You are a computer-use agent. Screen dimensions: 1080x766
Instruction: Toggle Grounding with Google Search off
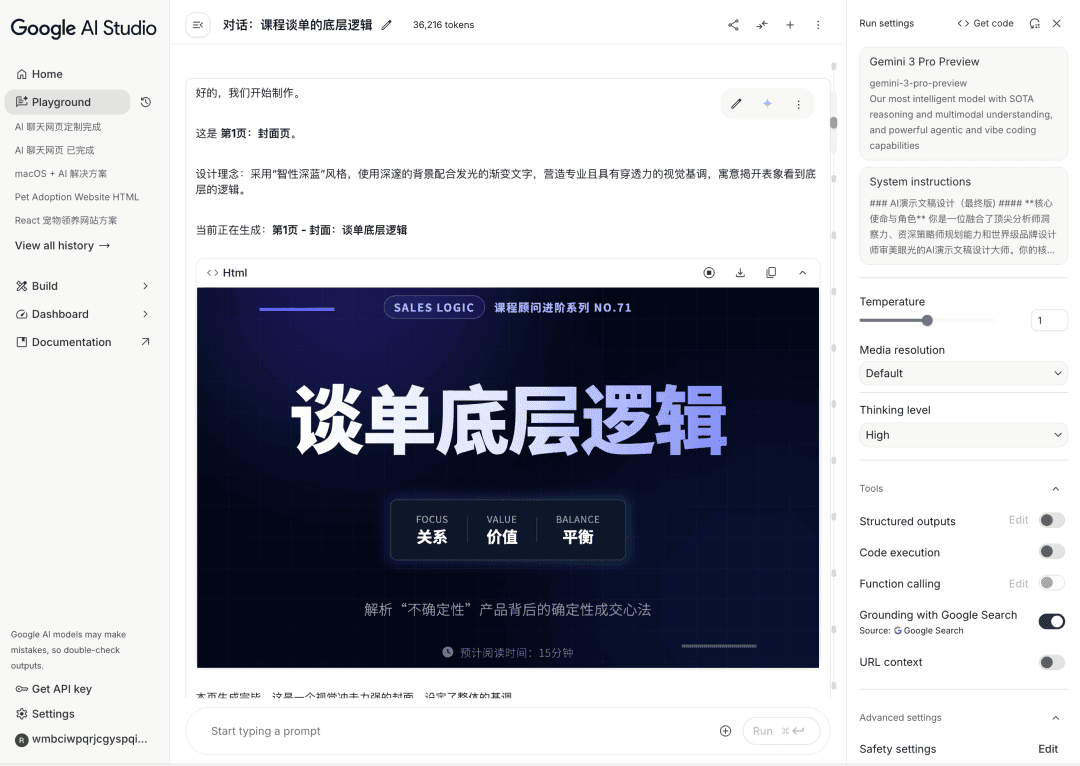pos(1051,621)
